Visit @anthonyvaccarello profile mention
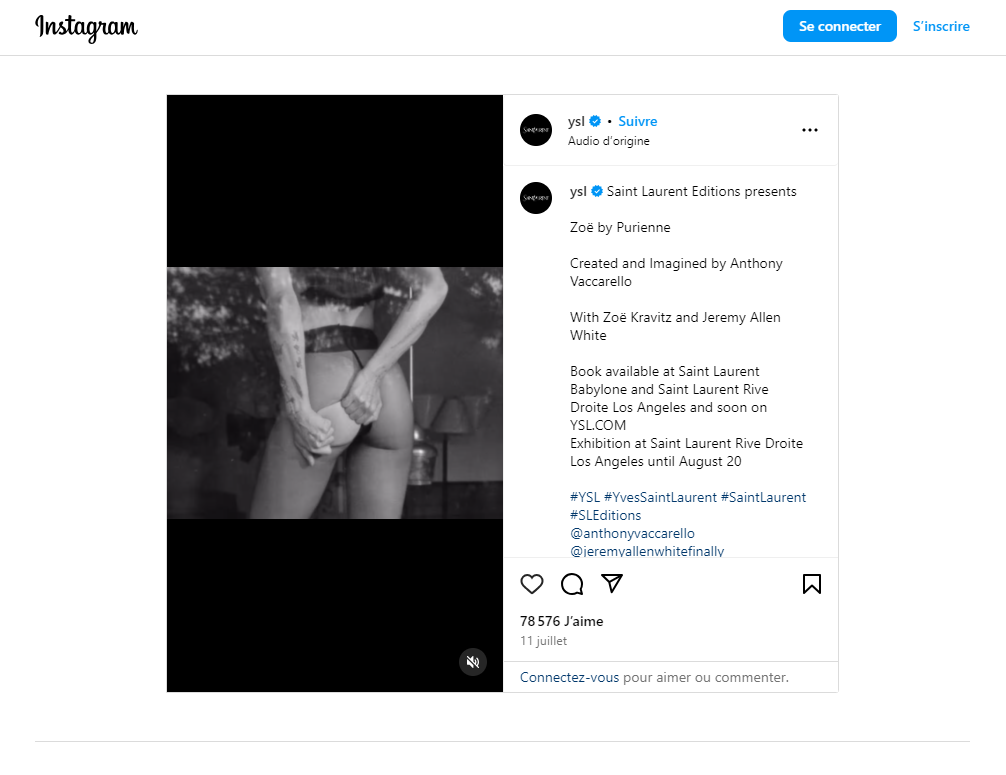 (632, 533)
